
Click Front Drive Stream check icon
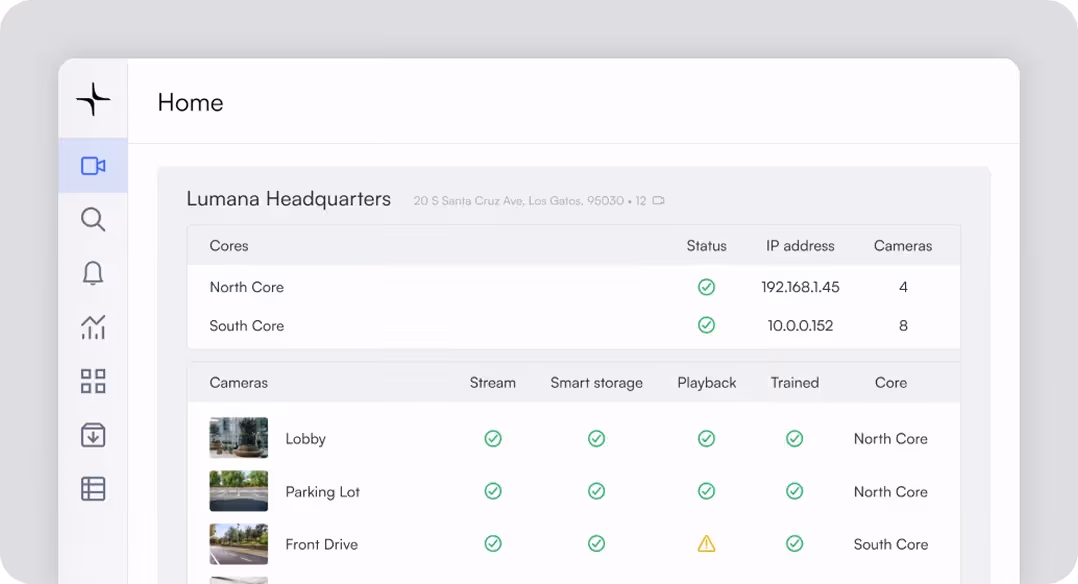coord(493,543)
